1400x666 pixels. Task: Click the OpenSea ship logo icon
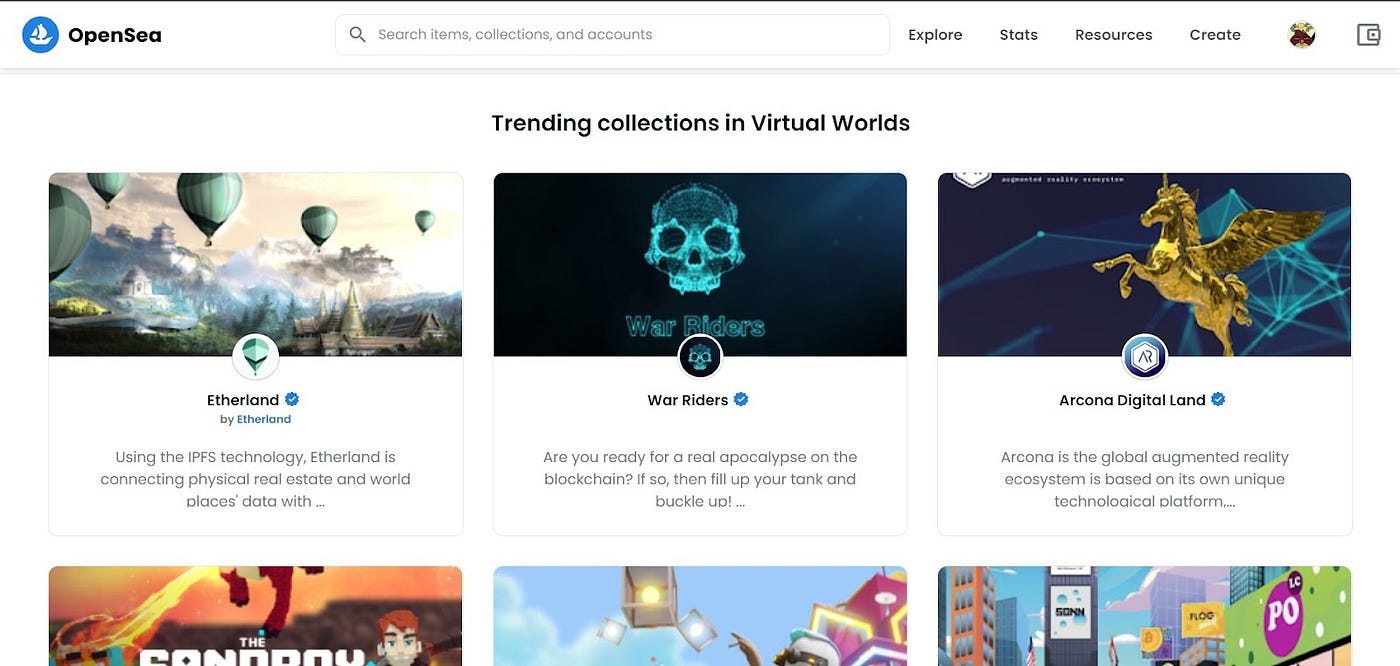(x=41, y=35)
